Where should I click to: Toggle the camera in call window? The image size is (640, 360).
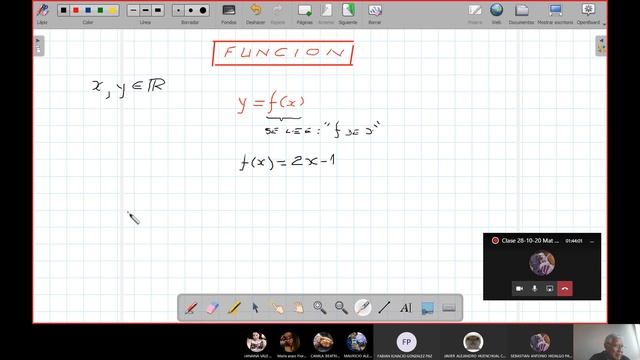pos(519,289)
